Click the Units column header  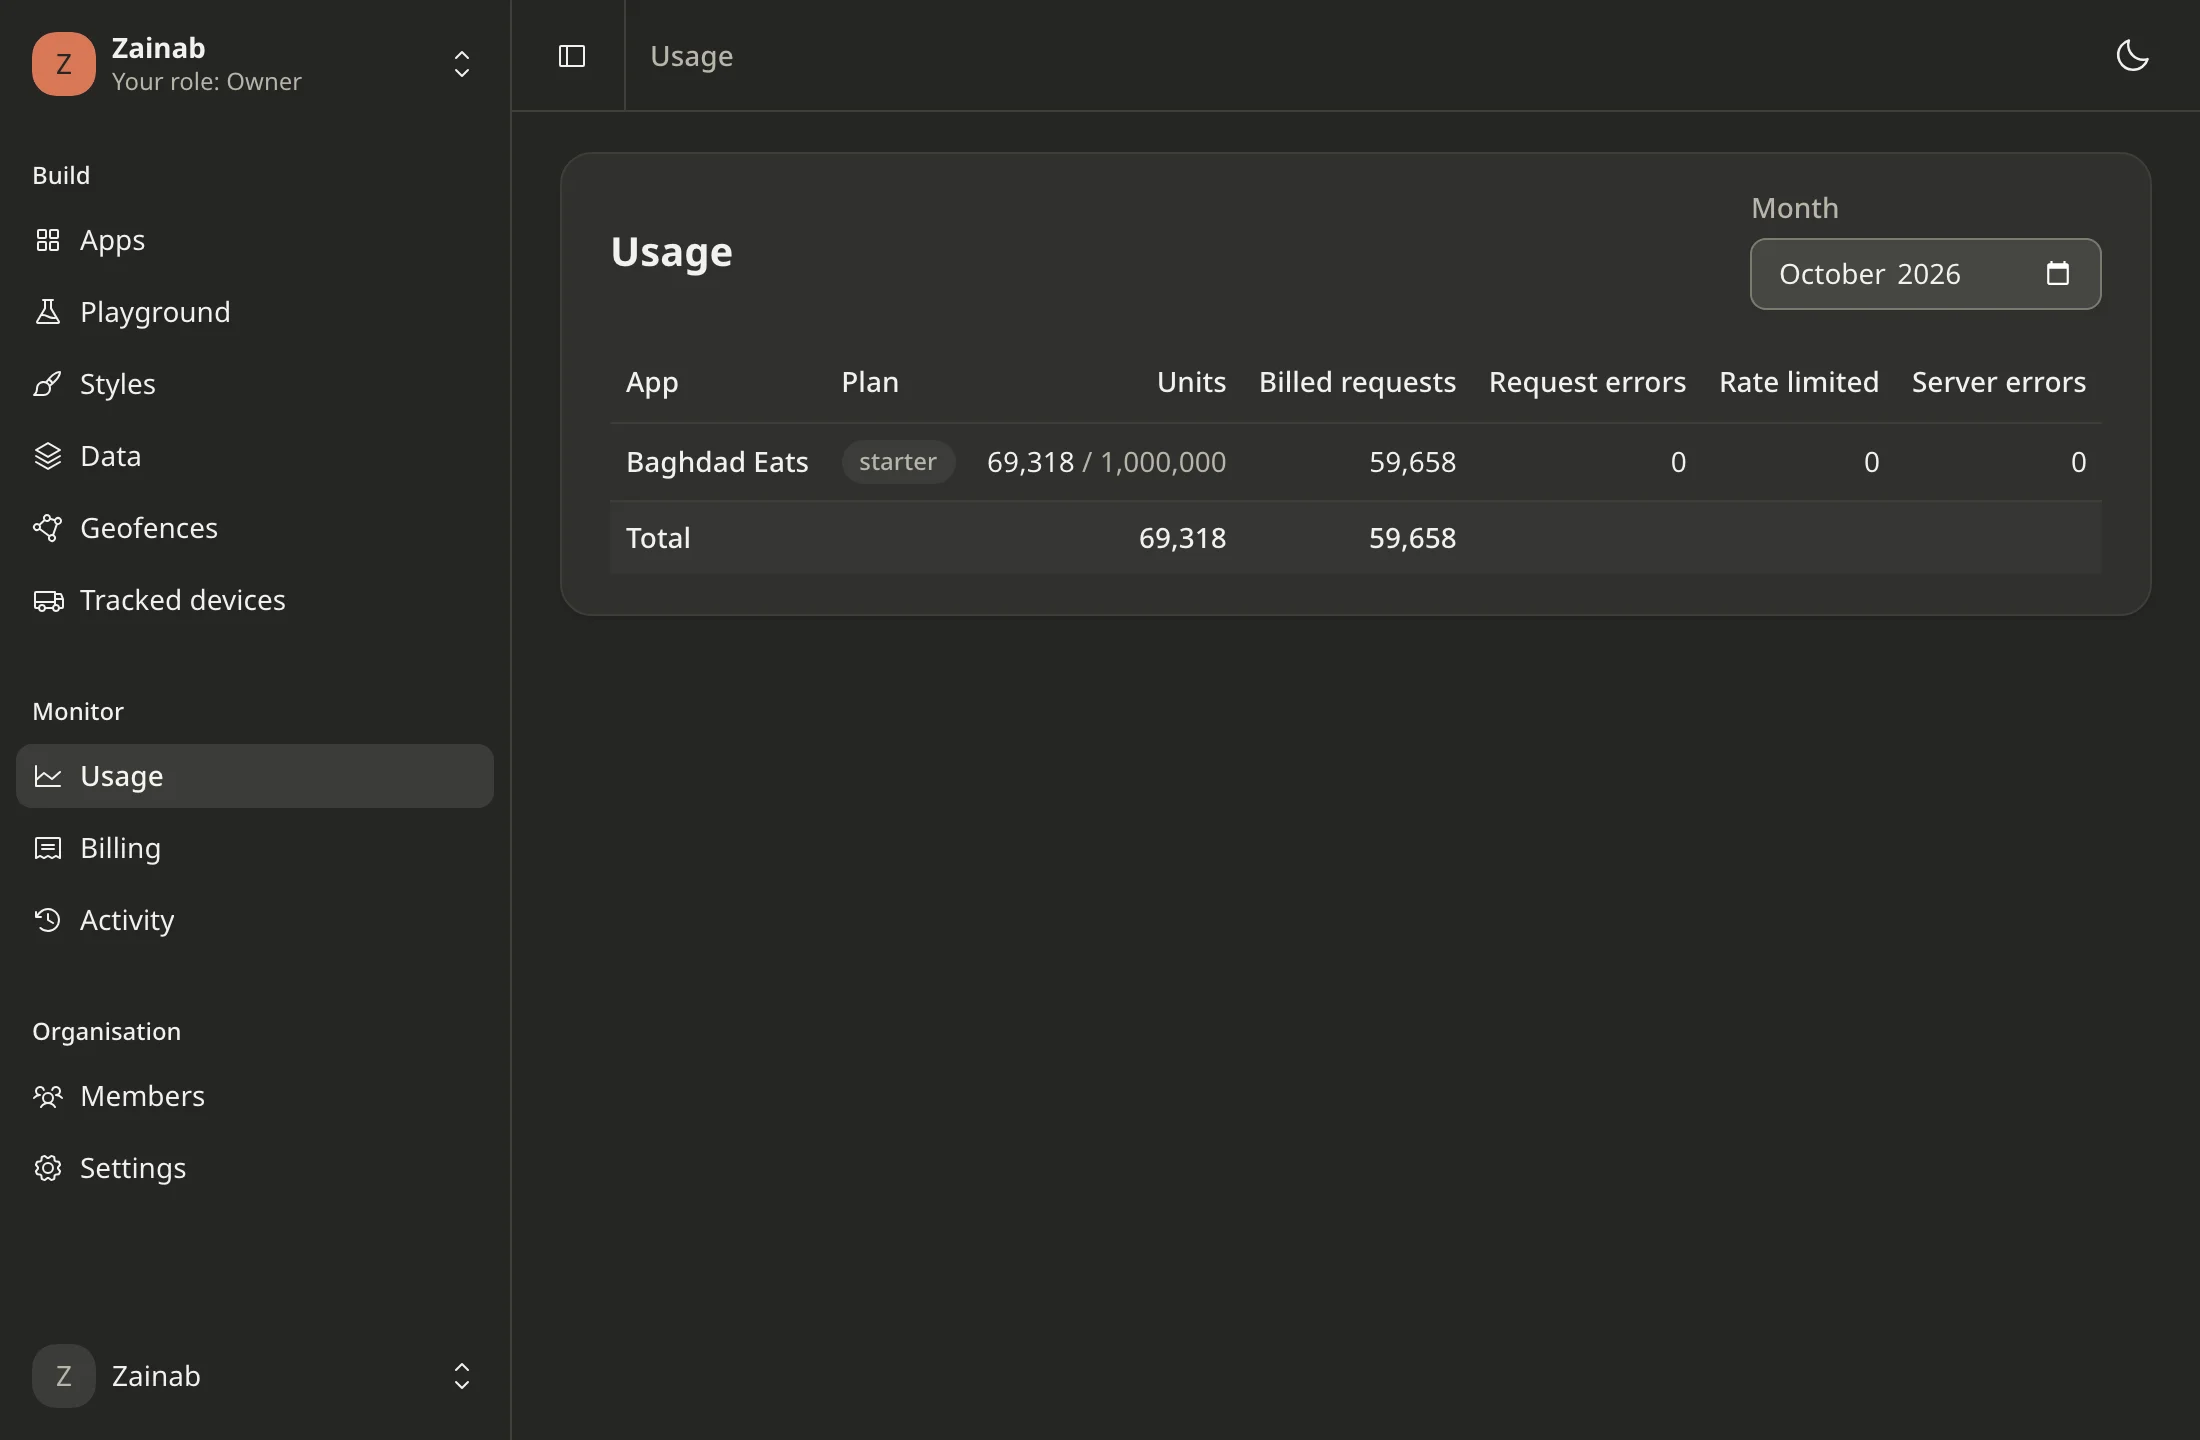1191,382
